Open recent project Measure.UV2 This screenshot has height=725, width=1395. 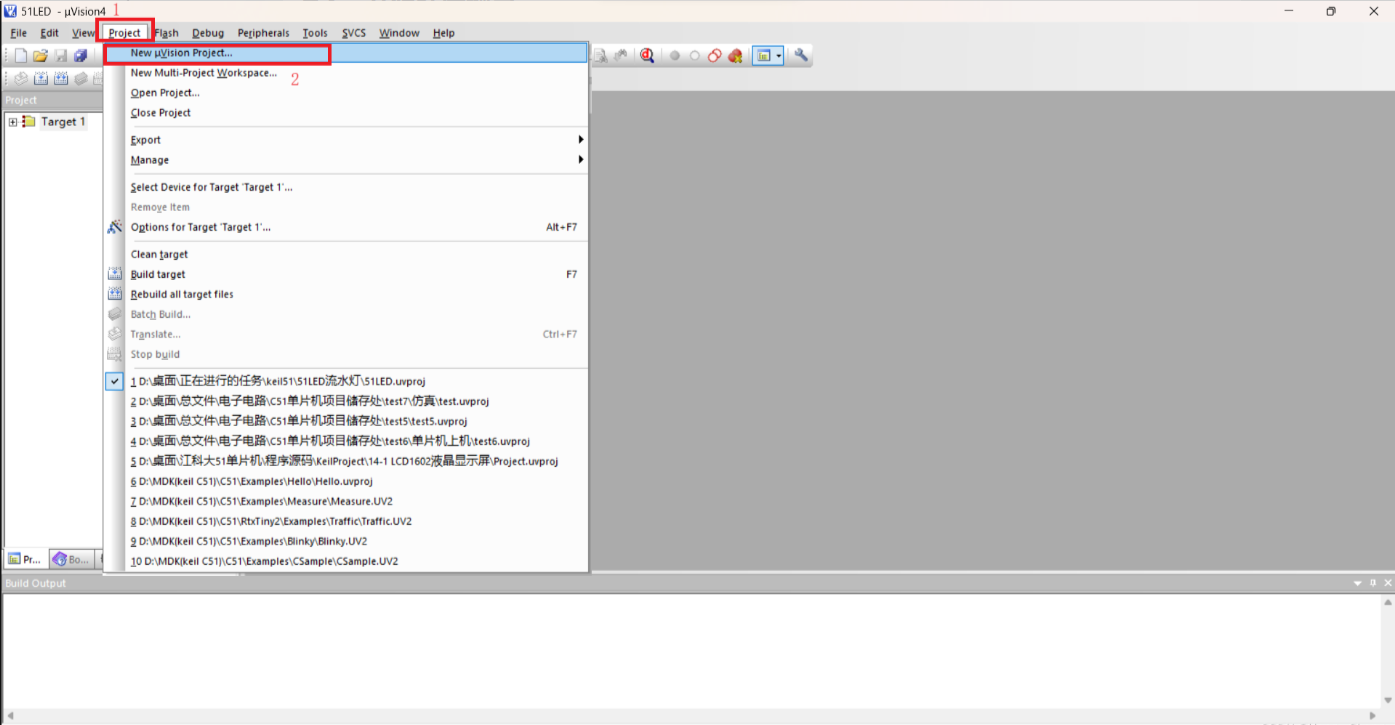pyautogui.click(x=346, y=501)
